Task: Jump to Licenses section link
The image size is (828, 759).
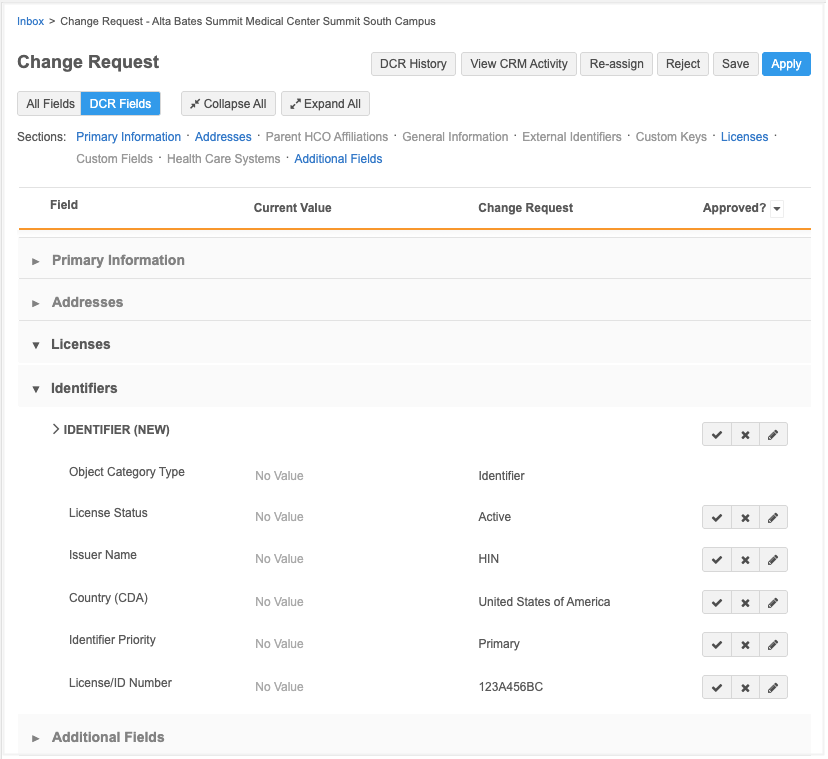Action: click(x=744, y=137)
